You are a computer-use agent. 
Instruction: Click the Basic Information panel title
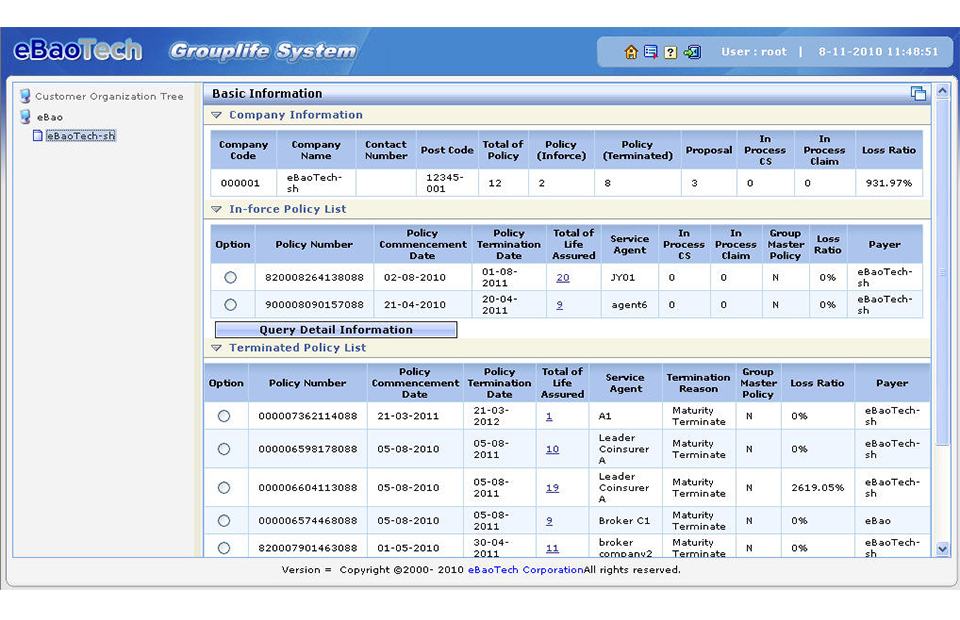(x=267, y=94)
